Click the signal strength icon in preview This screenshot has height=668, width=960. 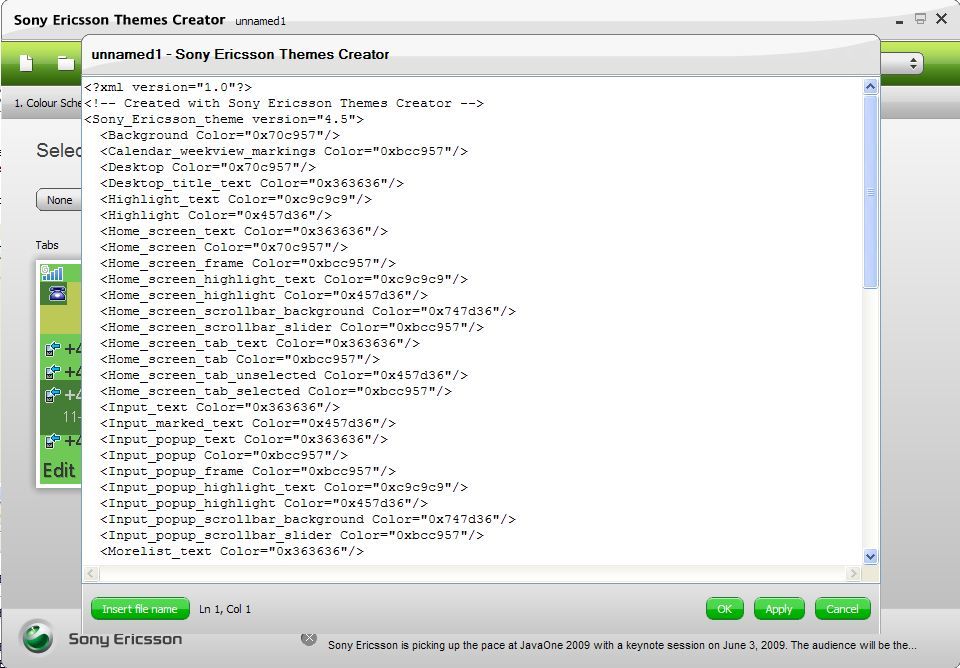click(x=52, y=272)
